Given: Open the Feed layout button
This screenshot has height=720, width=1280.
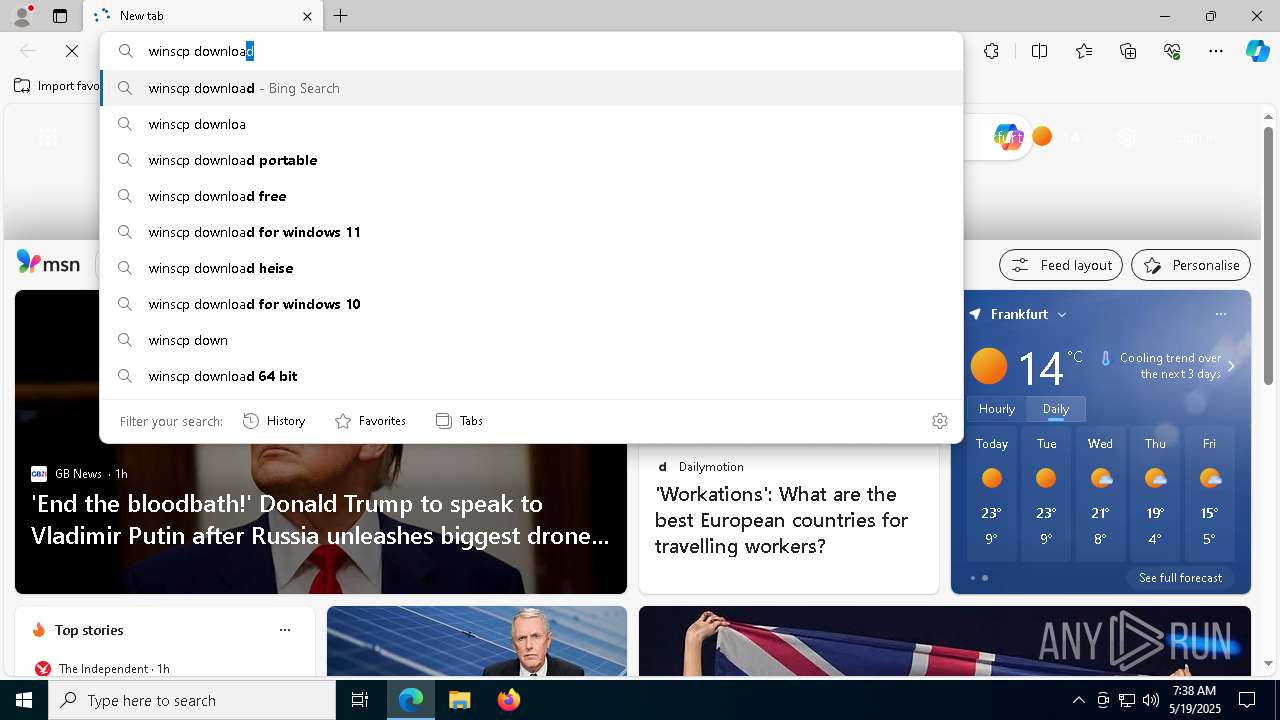Looking at the screenshot, I should [x=1061, y=265].
